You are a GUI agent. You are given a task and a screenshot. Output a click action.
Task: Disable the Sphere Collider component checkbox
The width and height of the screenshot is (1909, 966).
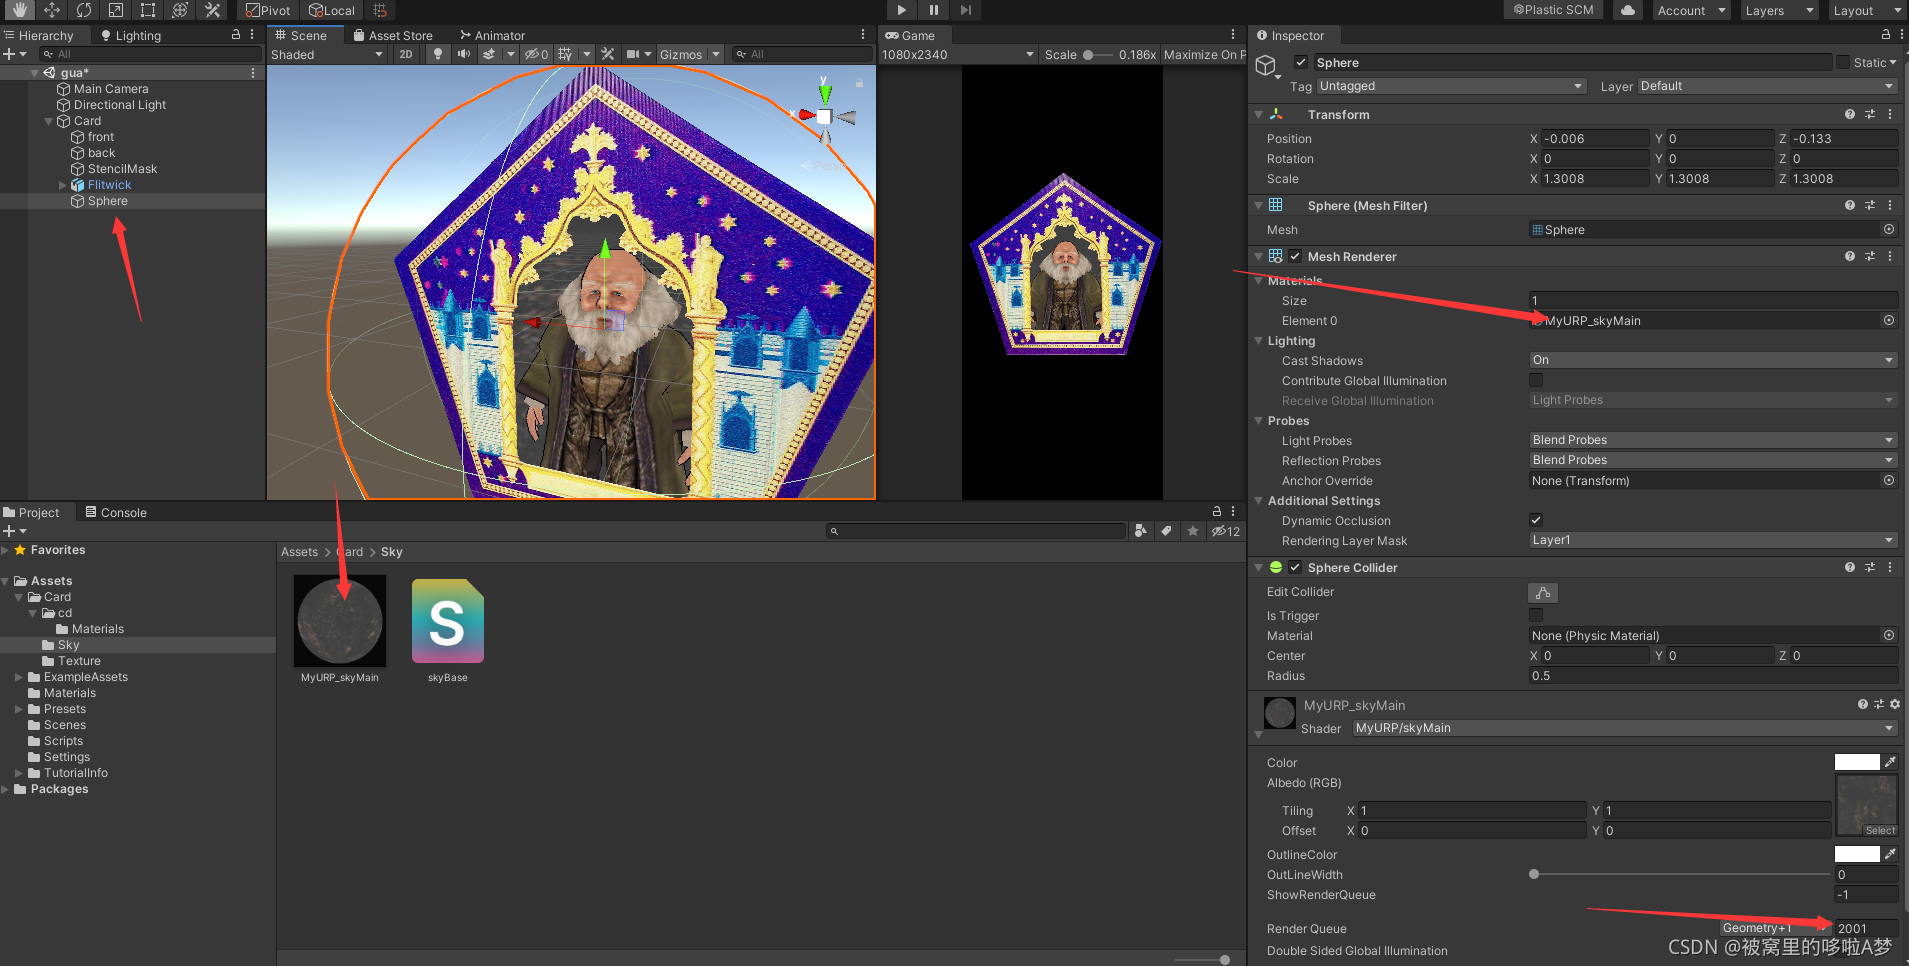(x=1295, y=567)
